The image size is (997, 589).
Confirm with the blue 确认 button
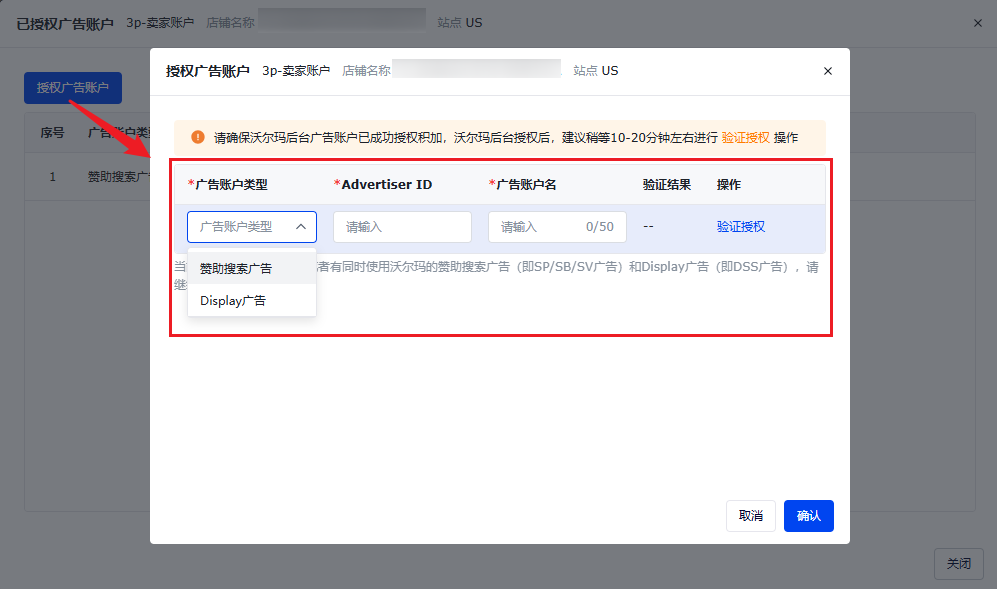pyautogui.click(x=808, y=515)
